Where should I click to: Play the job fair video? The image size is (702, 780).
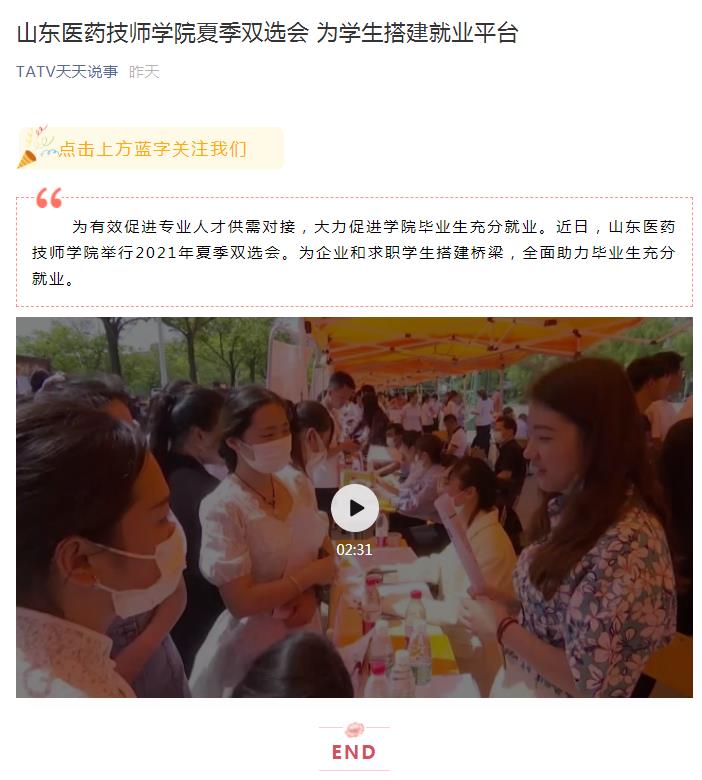[355, 508]
